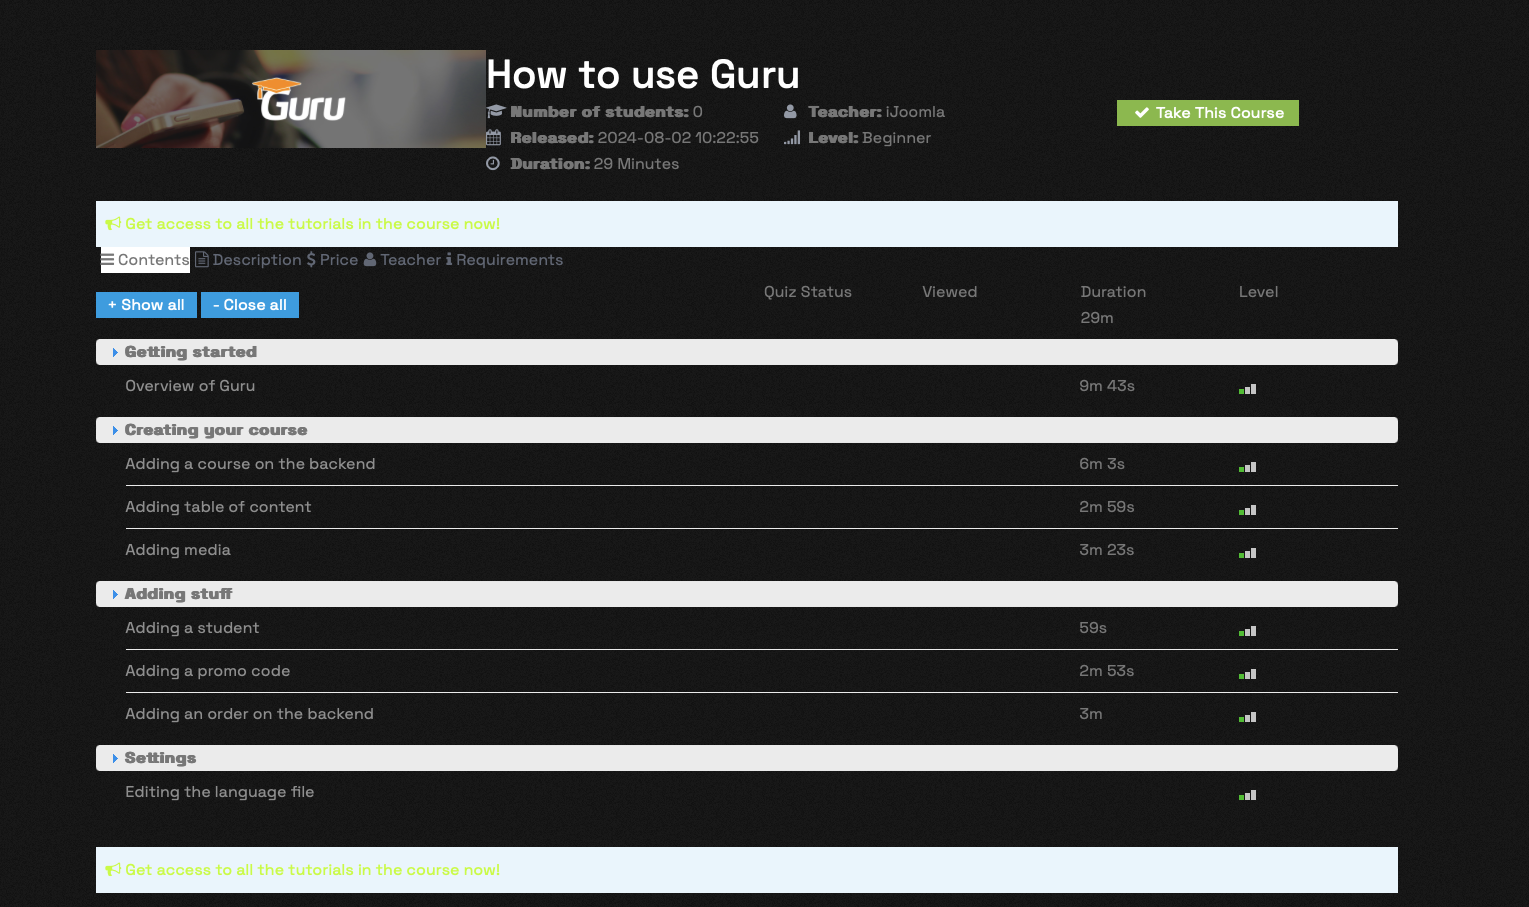The height and width of the screenshot is (907, 1529).
Task: Open bottom 'Get access to all the tutorials' link
Action: click(x=312, y=870)
